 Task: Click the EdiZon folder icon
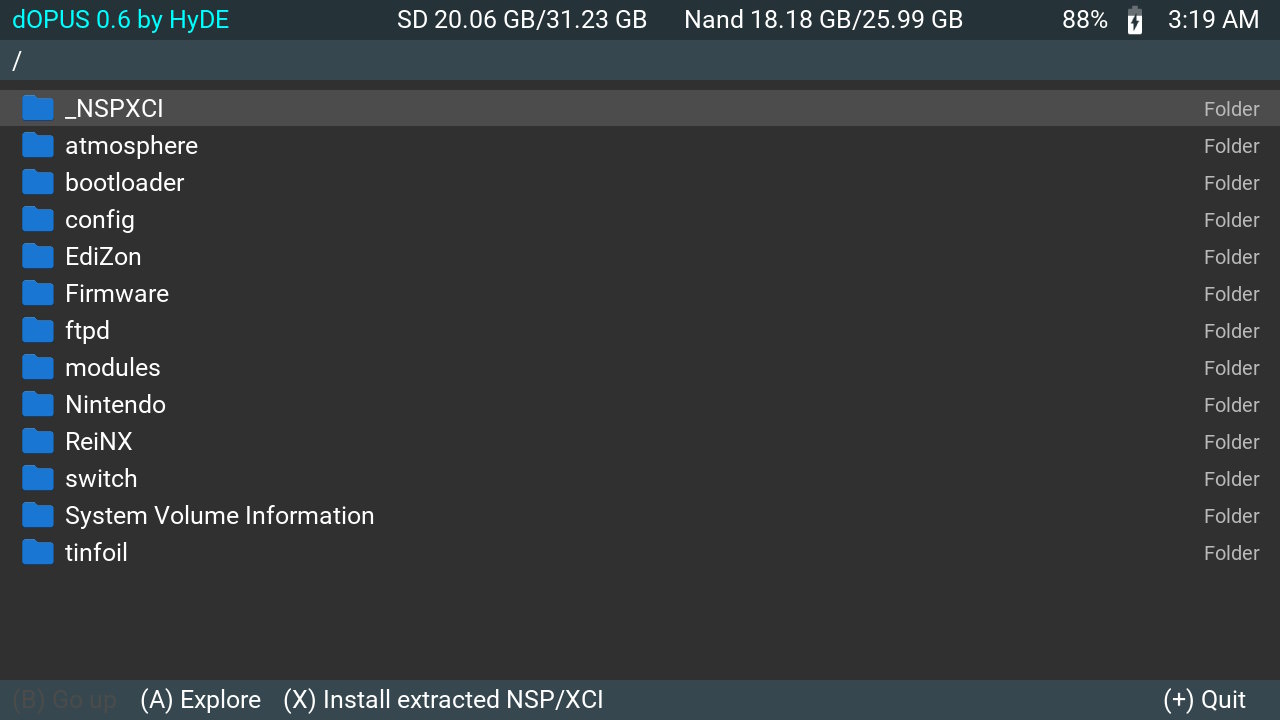(x=37, y=256)
